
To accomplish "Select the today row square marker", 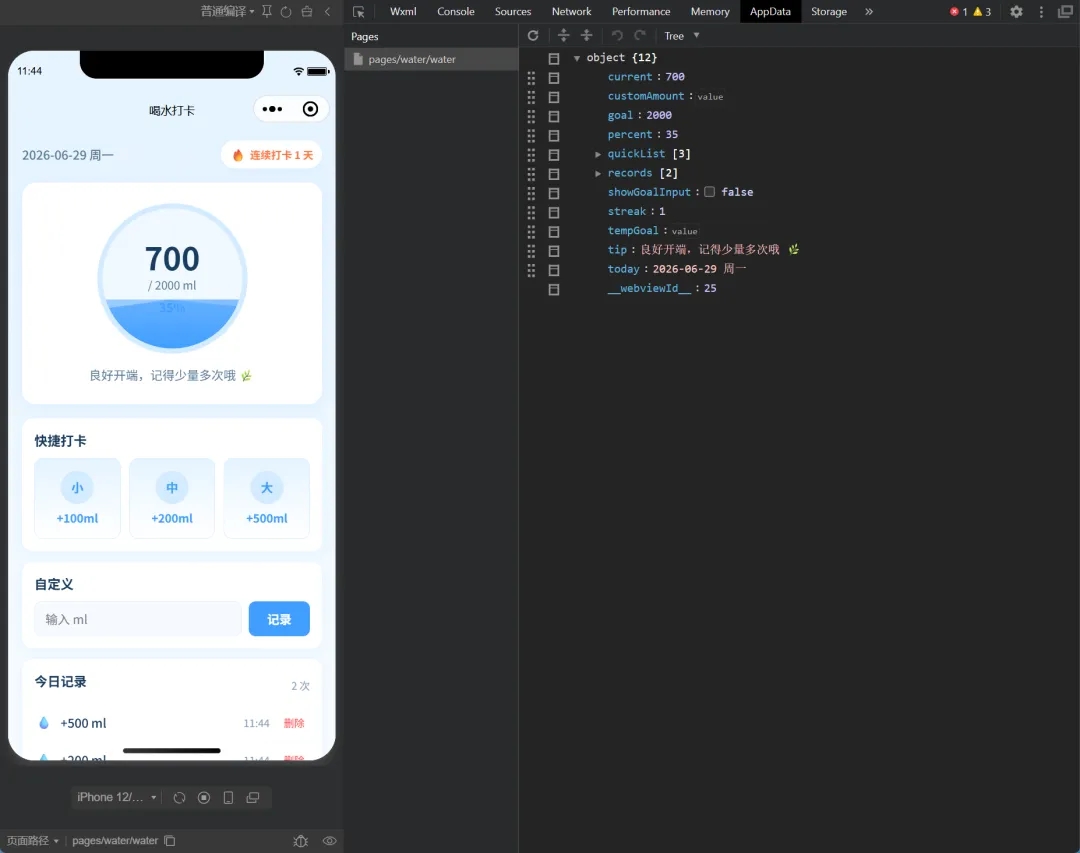I will click(554, 270).
